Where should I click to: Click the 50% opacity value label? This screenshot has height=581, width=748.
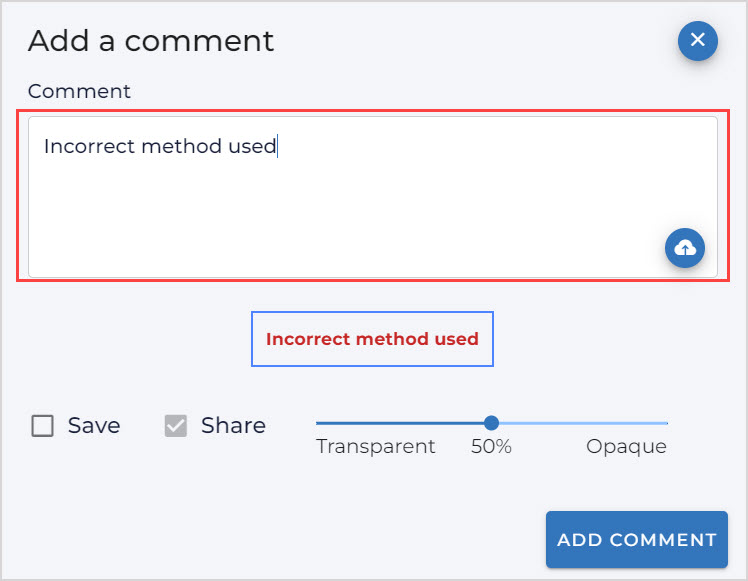(491, 447)
